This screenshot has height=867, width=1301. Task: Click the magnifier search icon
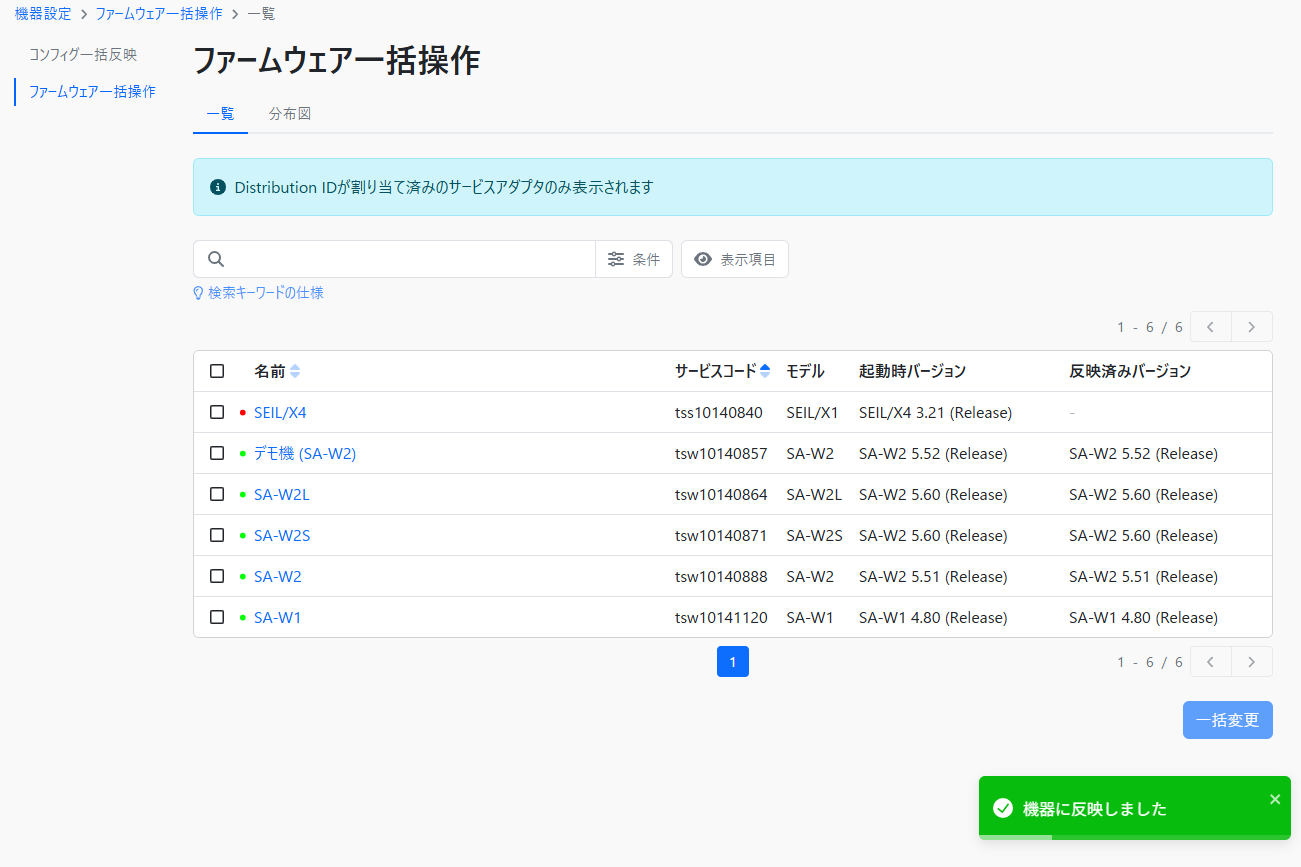tap(216, 259)
